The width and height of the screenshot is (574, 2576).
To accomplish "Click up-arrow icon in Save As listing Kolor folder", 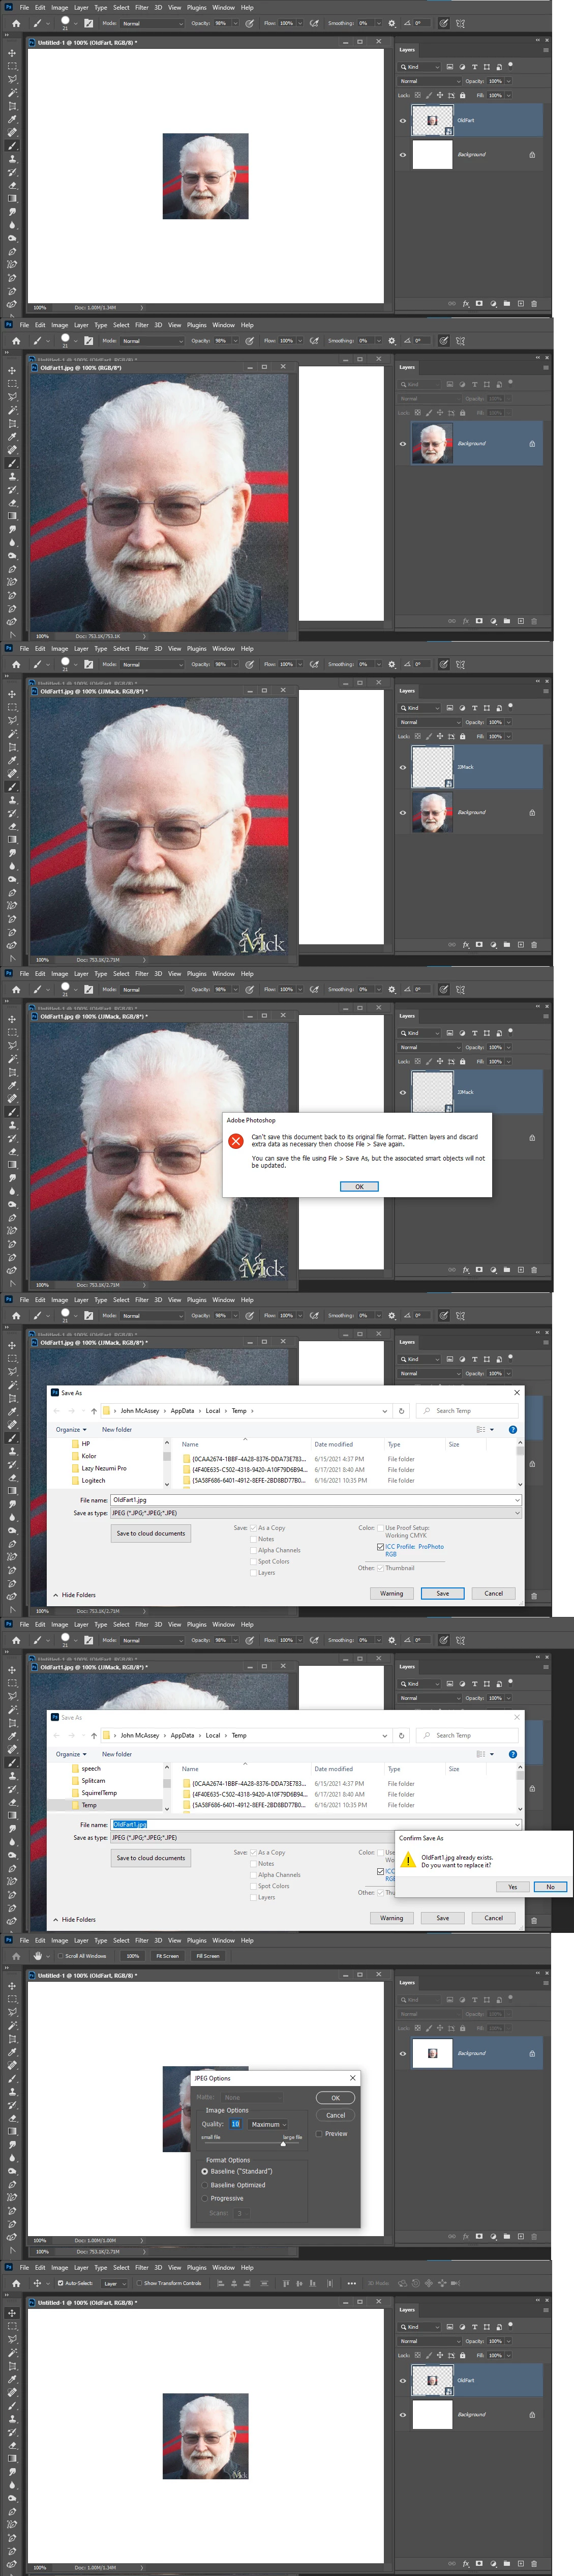I will (94, 1411).
